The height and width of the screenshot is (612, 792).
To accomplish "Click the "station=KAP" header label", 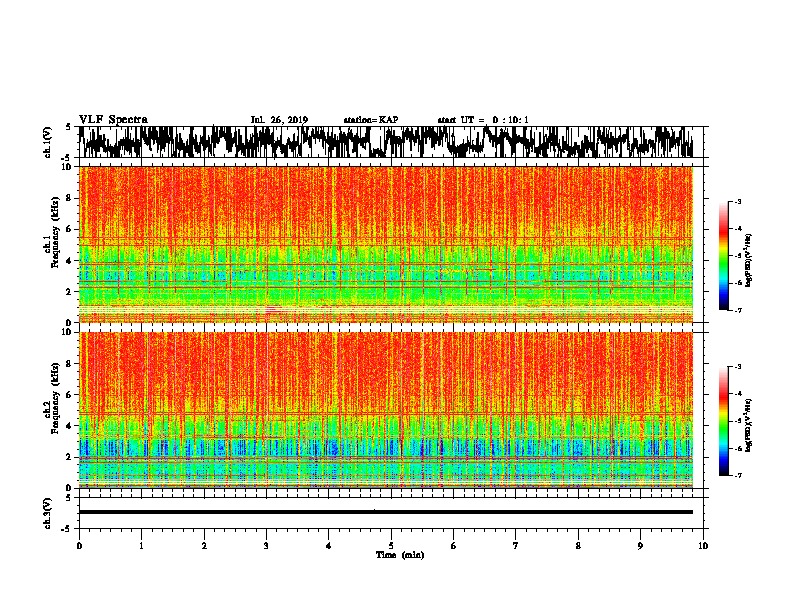I will (371, 120).
